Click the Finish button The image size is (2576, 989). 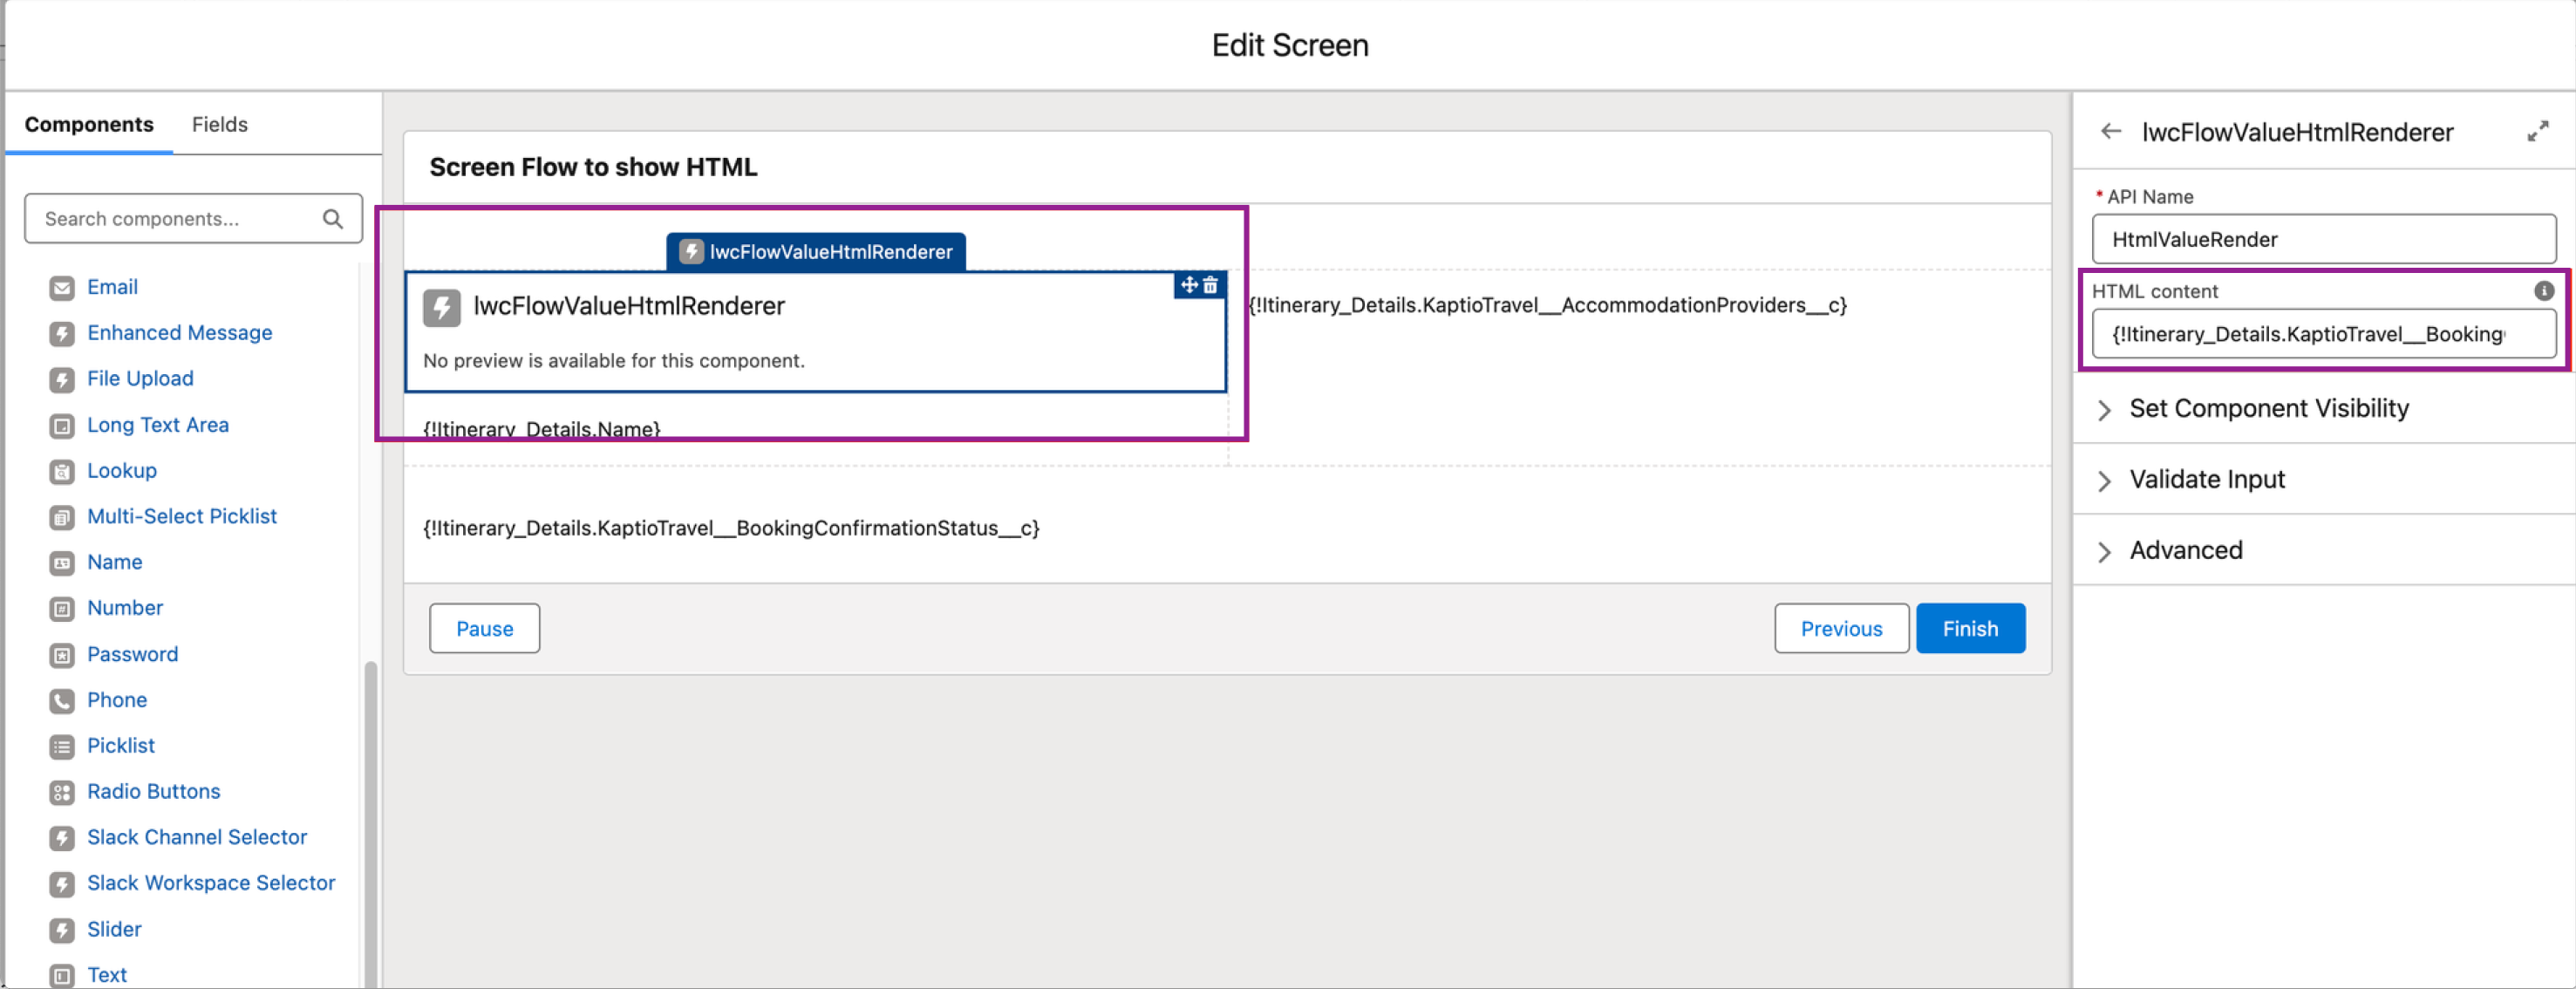coord(1969,629)
